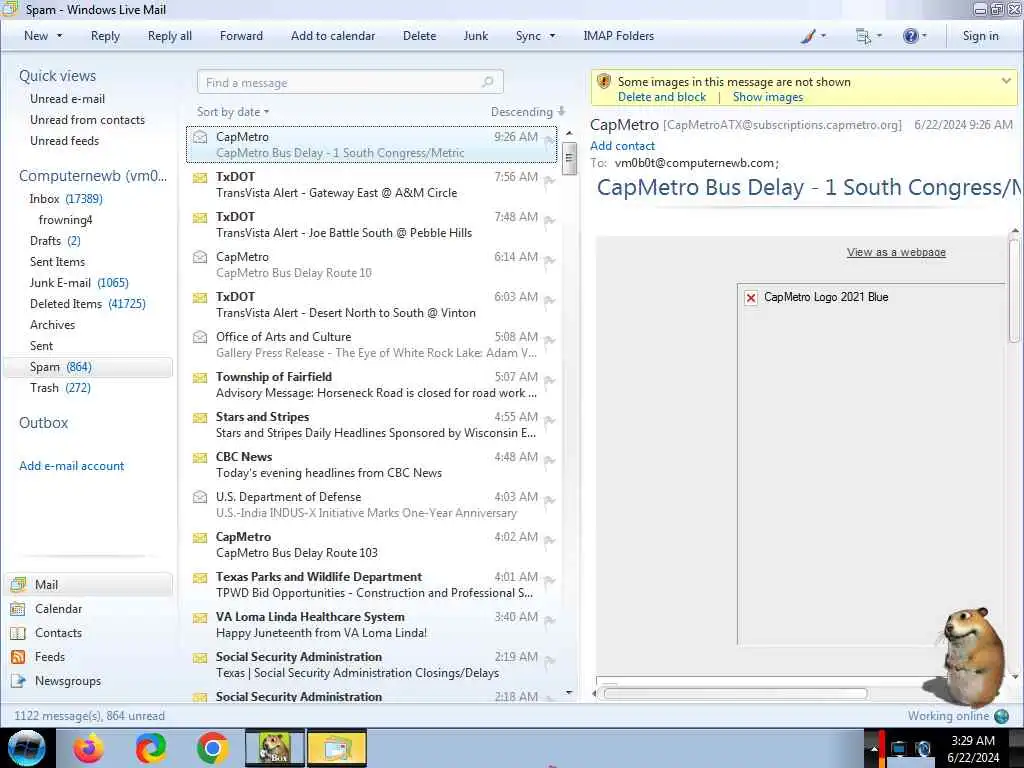
Task: Click the preview pane vertical scrollbar thumb
Action: pyautogui.click(x=1014, y=291)
